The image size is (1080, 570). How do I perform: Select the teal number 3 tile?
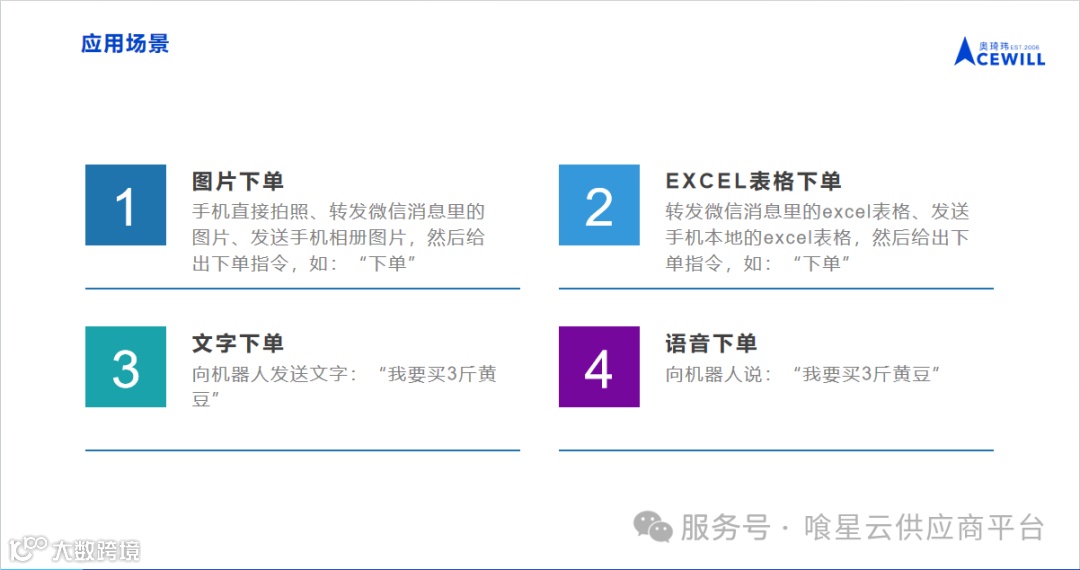[x=125, y=366]
